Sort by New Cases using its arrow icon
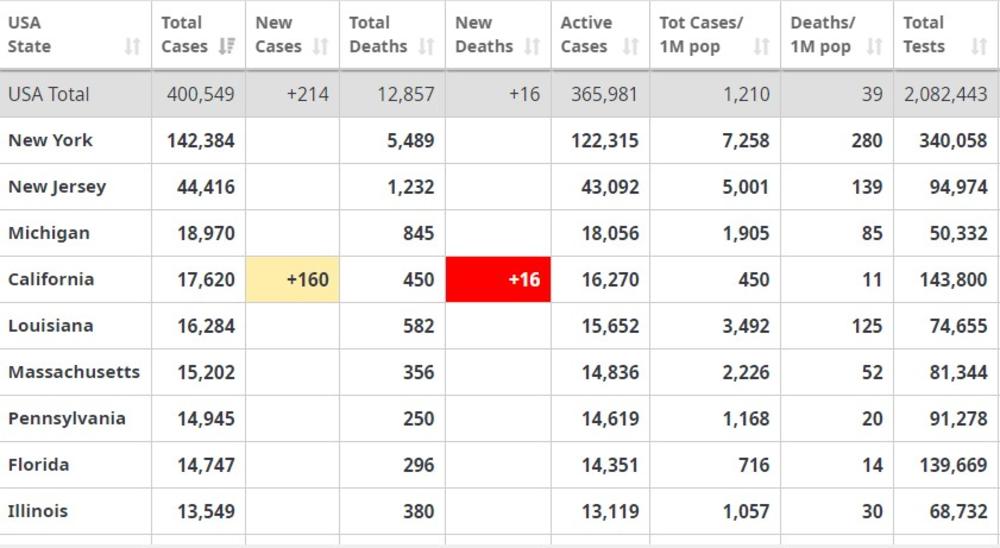This screenshot has height=548, width=1000. (320, 46)
